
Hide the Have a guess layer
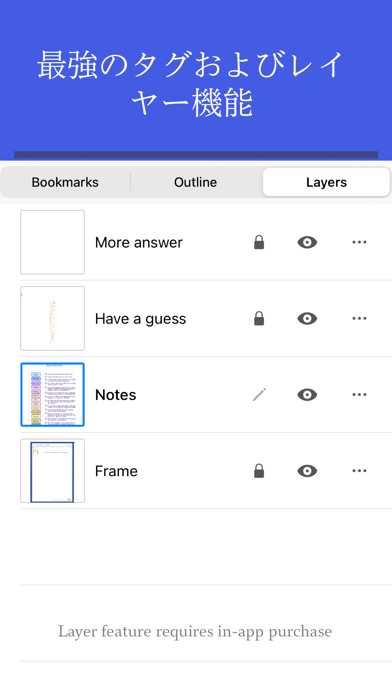(307, 319)
